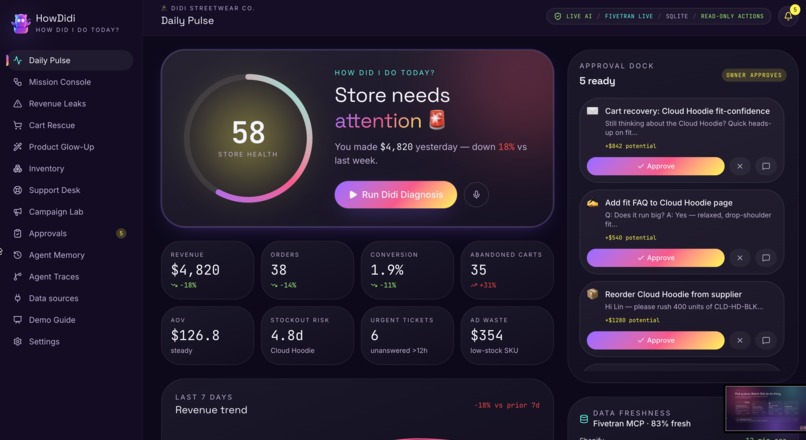
Task: Comment on Add fit FAQ suggestion
Action: coord(766,258)
